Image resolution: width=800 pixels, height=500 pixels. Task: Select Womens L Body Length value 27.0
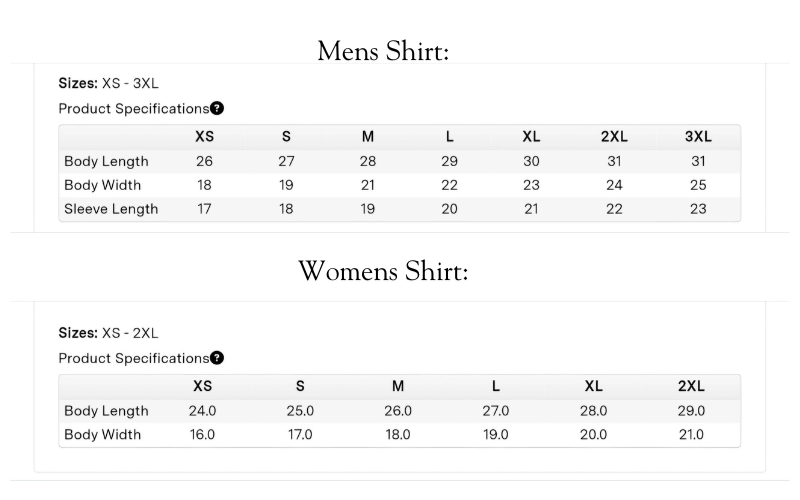pyautogui.click(x=496, y=410)
